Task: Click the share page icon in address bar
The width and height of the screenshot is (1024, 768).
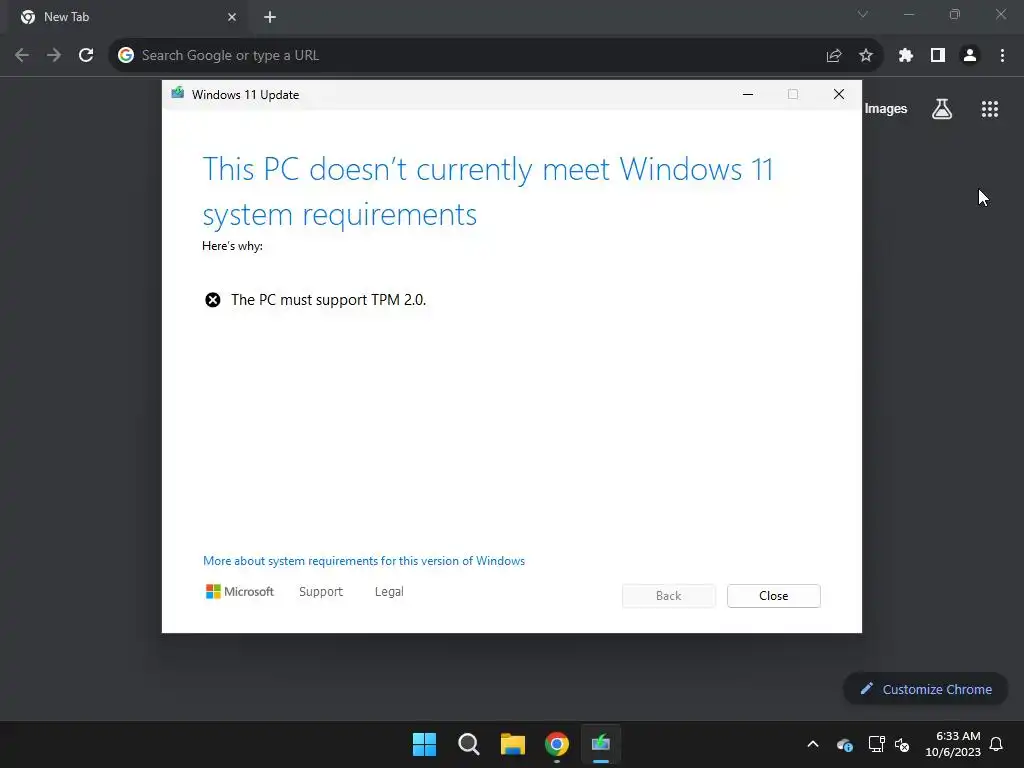Action: 834,56
